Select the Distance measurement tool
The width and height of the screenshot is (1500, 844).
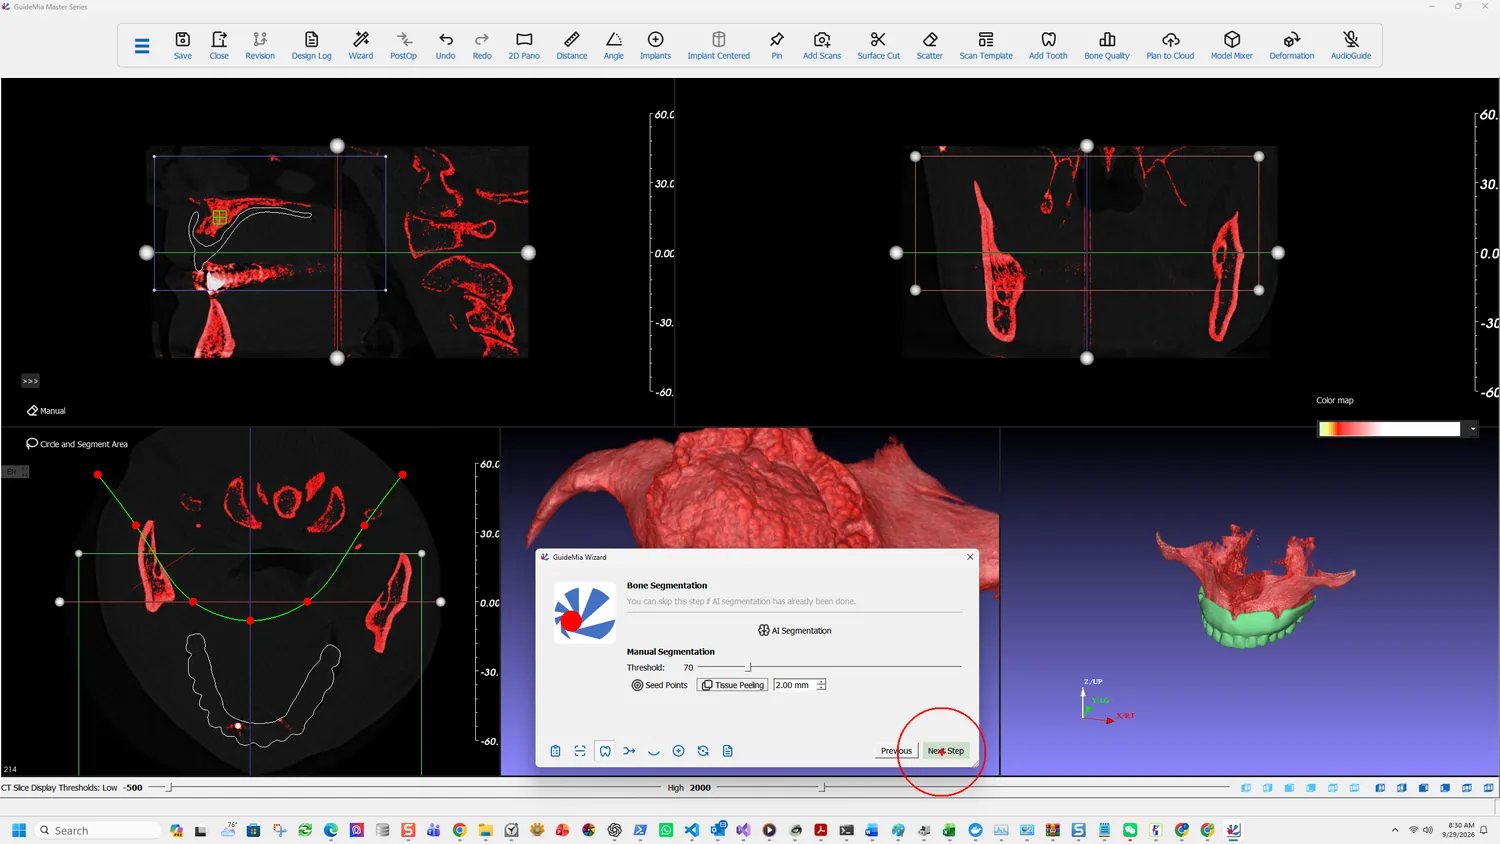[572, 45]
